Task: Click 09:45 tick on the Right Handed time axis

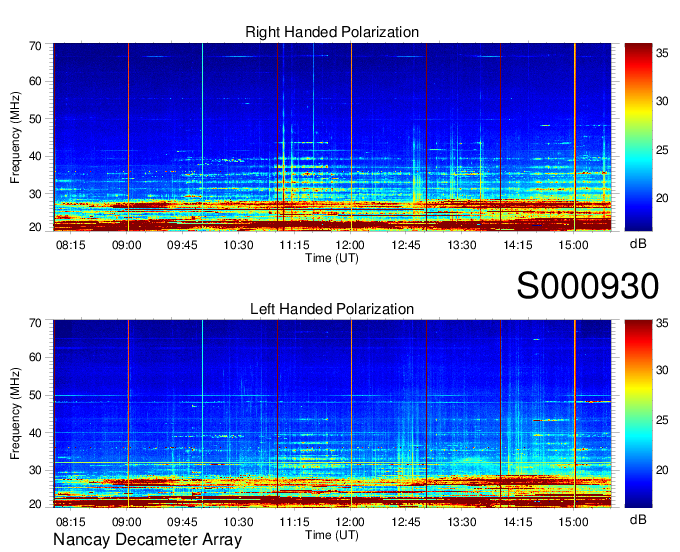Action: (182, 245)
